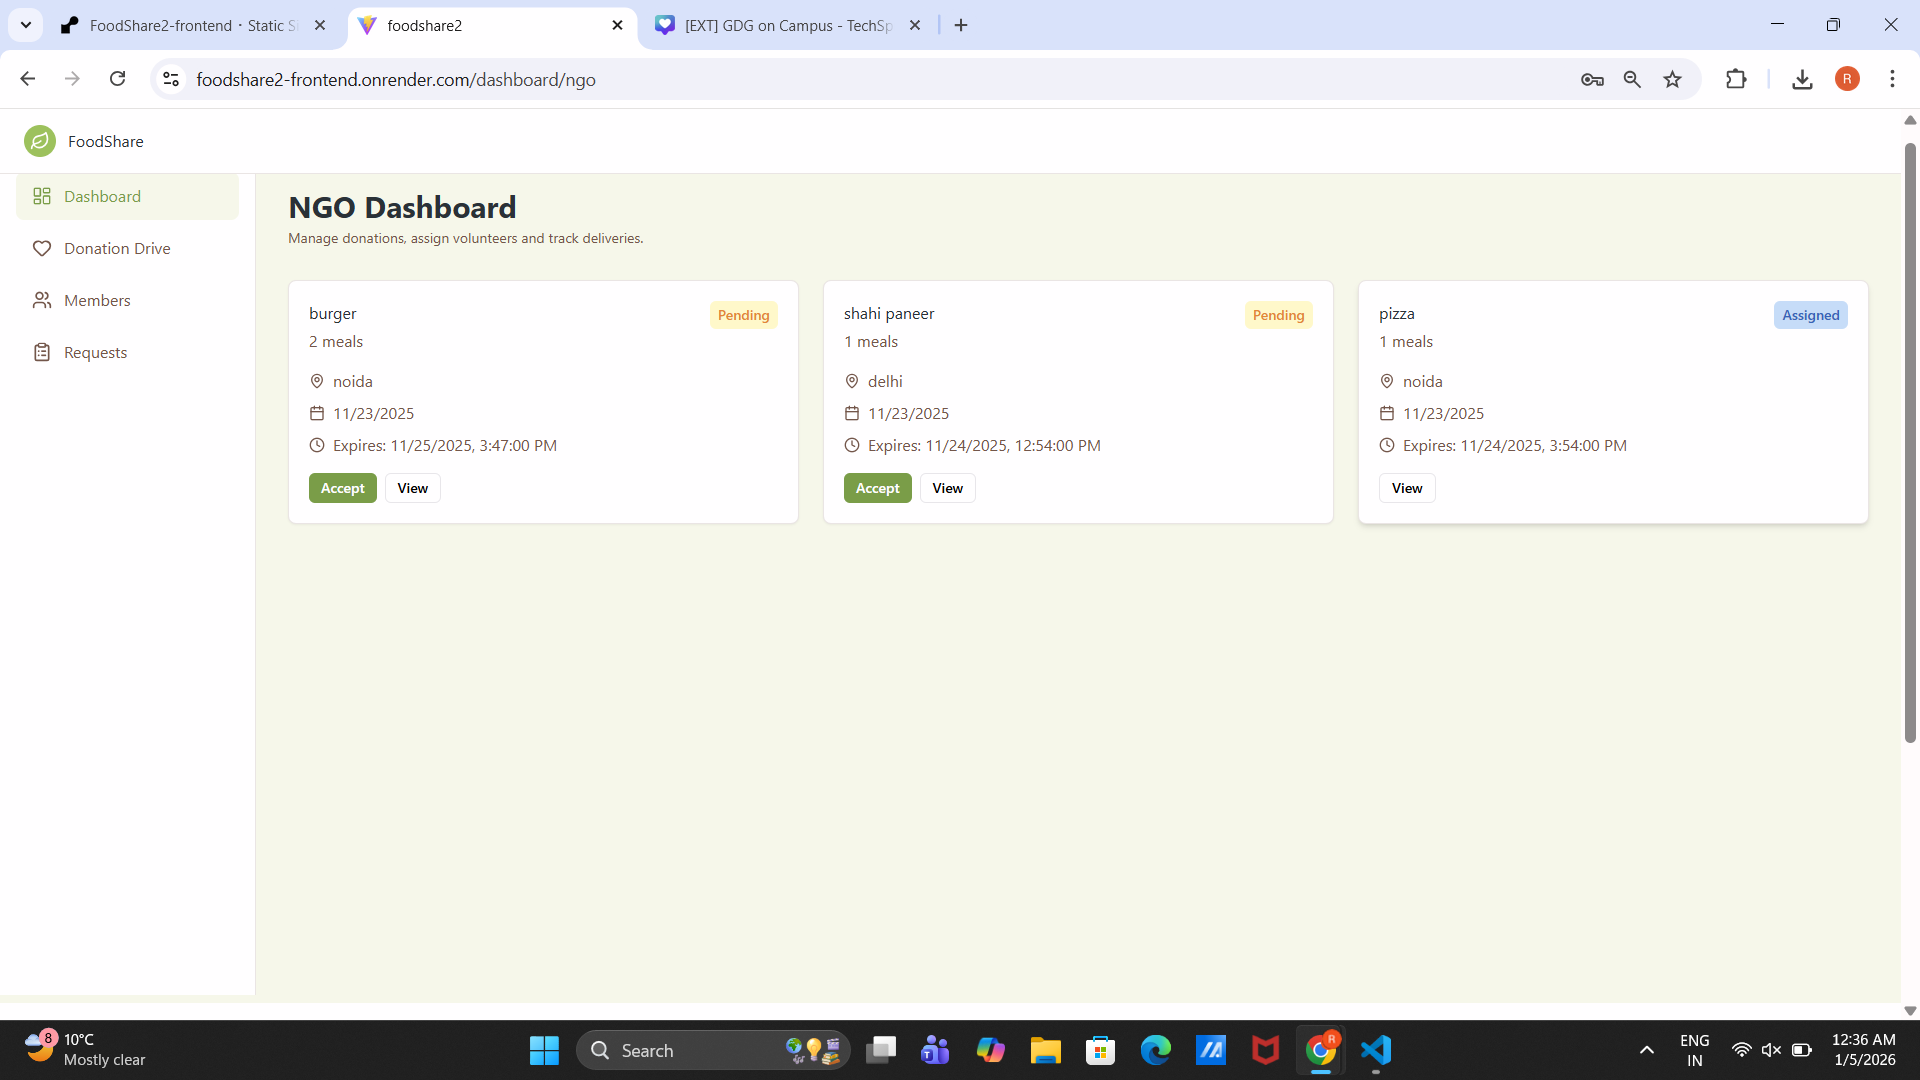Click the zoom magnifier icon in address bar
Image resolution: width=1920 pixels, height=1080 pixels.
tap(1632, 79)
